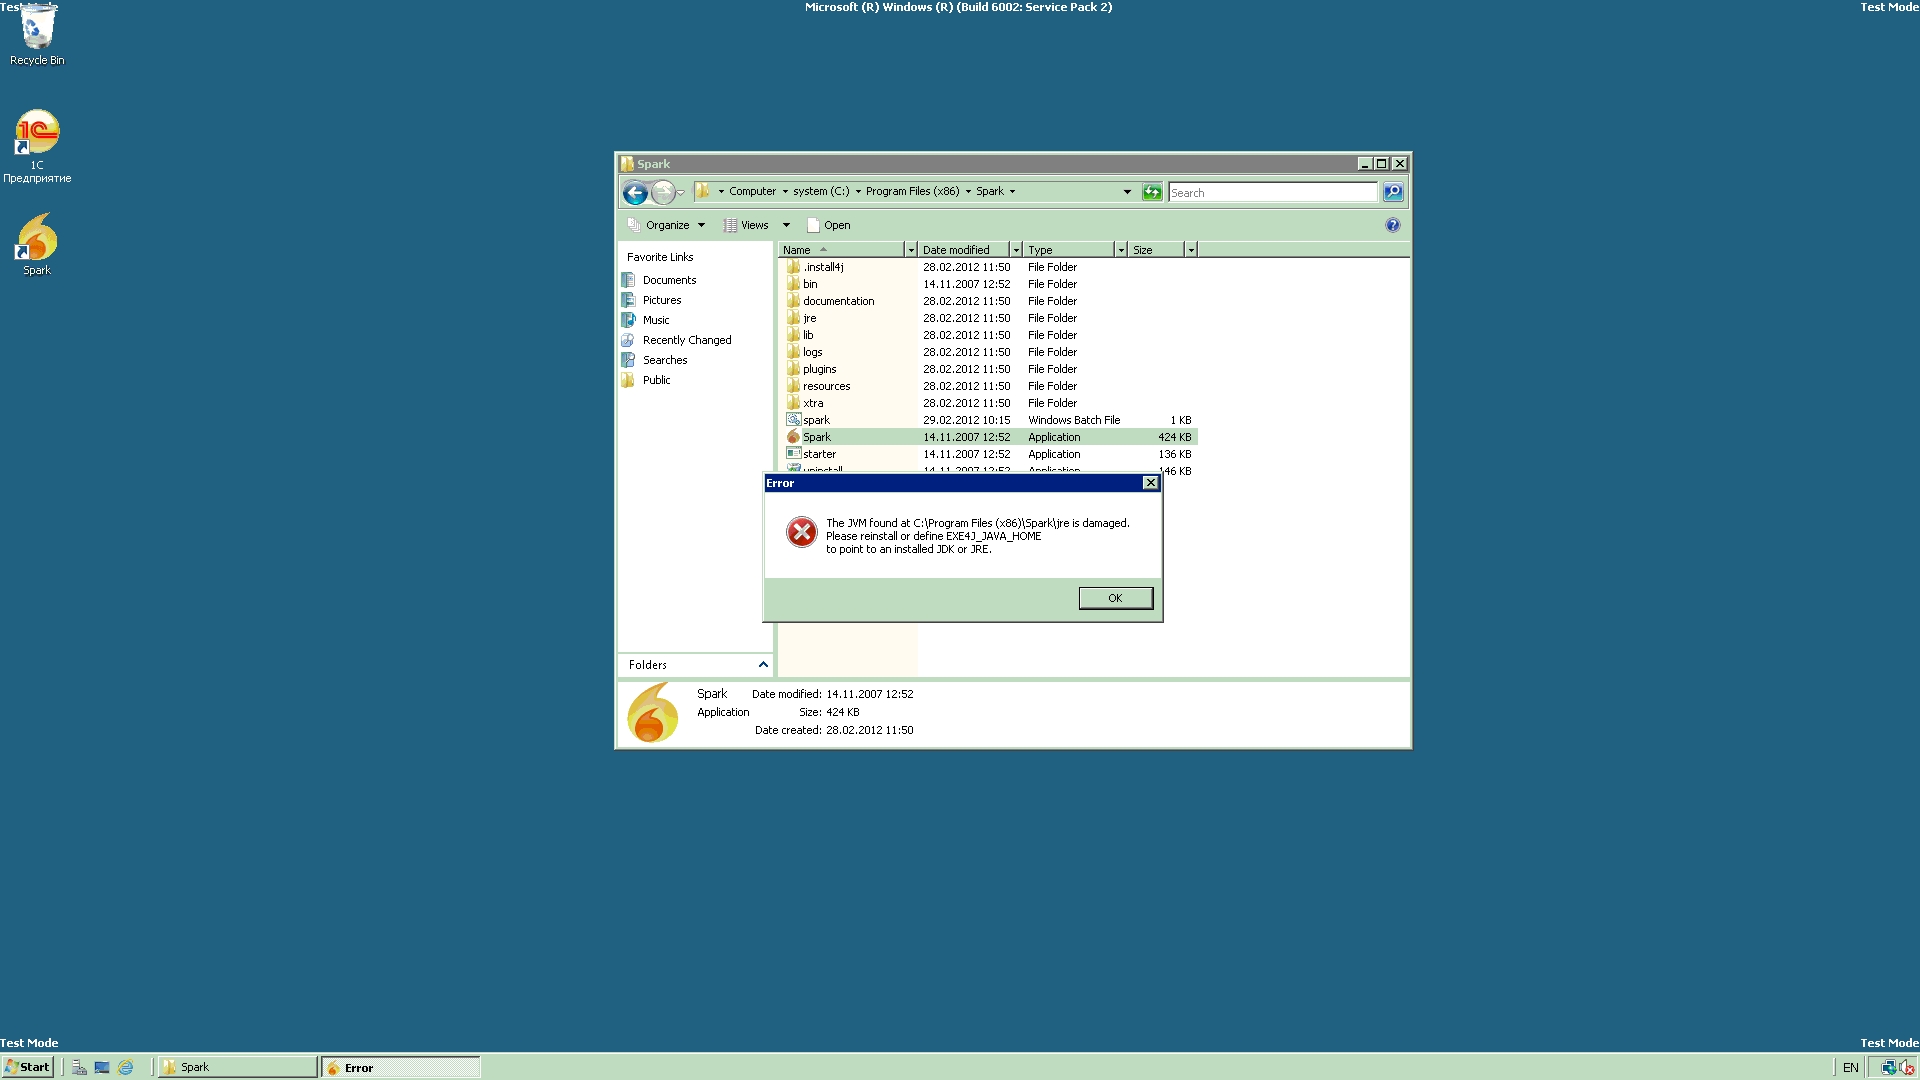
Task: Sort by the Size column header
Action: click(1157, 250)
